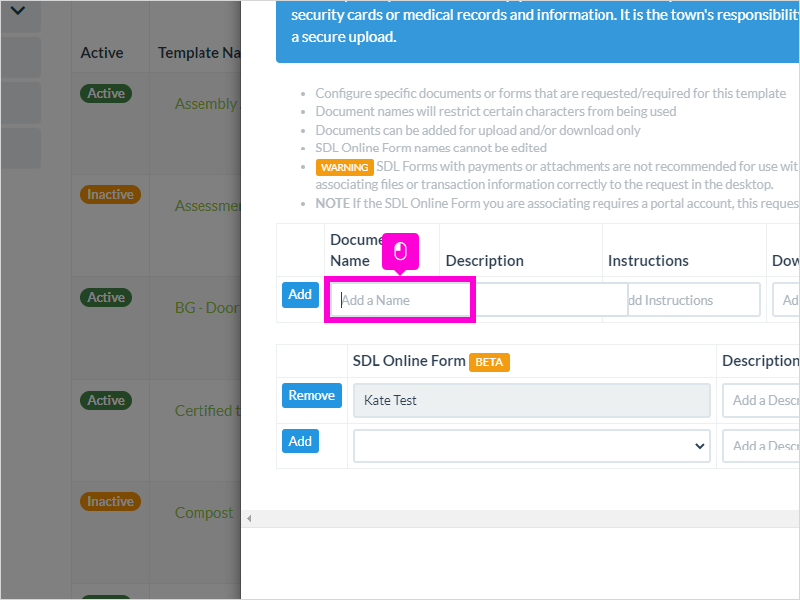Click description field beside Kate Test

pos(761,401)
